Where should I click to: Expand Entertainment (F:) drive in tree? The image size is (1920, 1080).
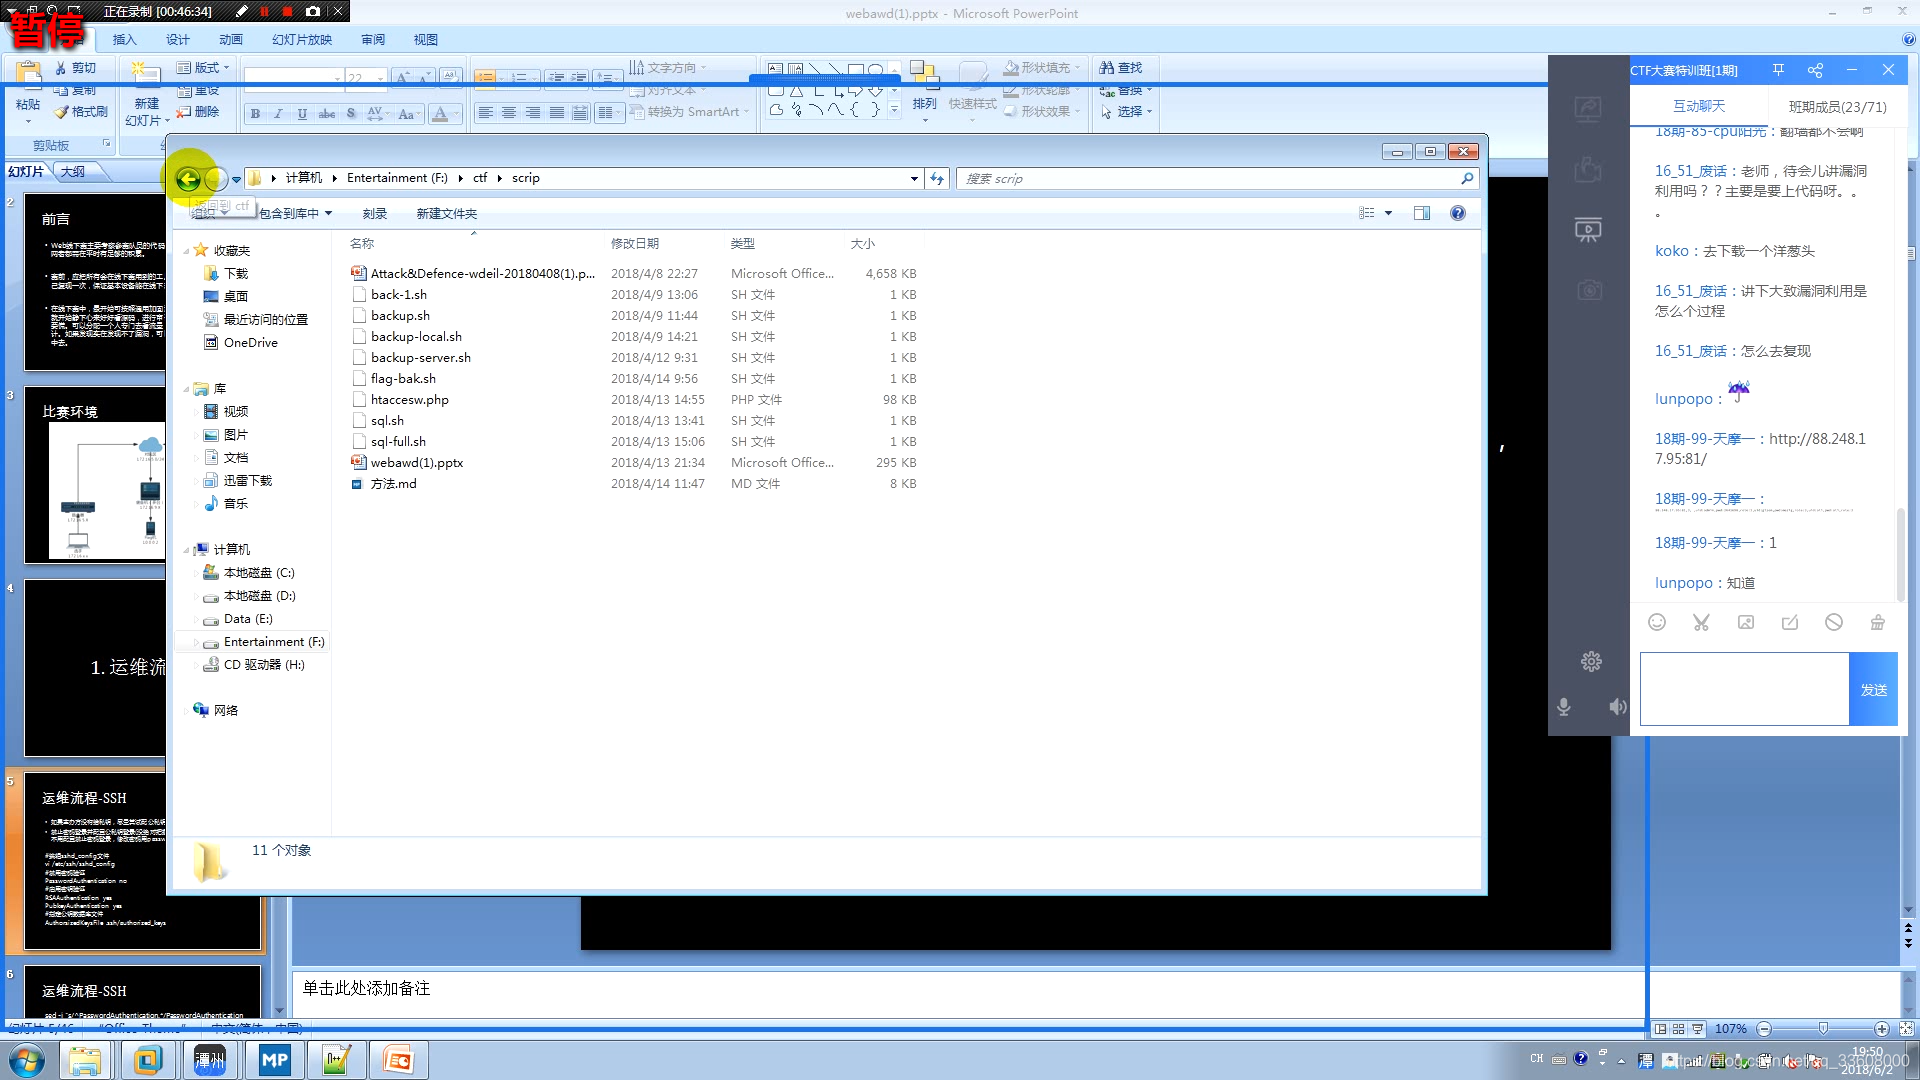coord(196,642)
